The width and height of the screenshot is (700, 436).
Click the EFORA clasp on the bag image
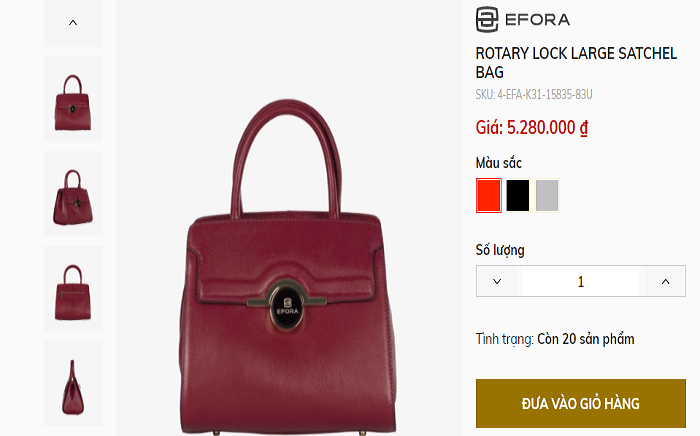(287, 305)
